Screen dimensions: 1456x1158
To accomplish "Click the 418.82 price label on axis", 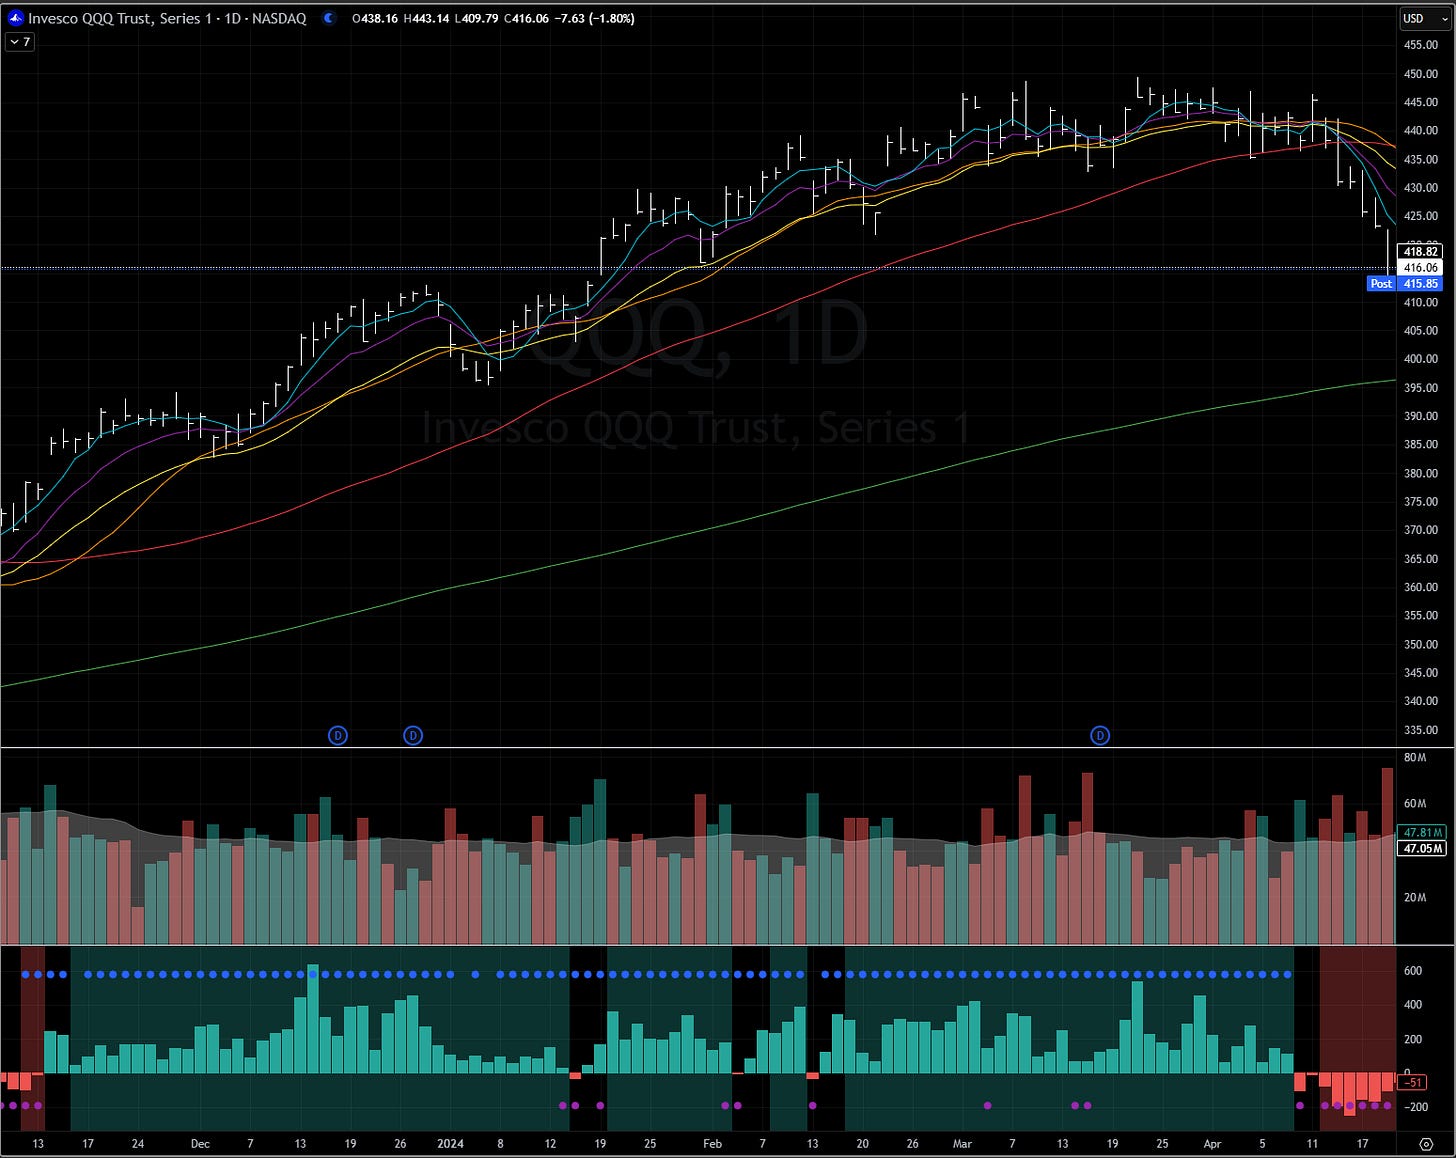I will [1420, 252].
